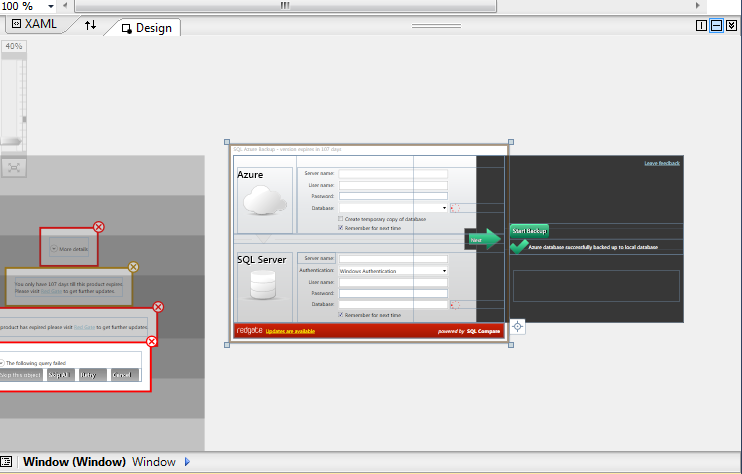Click the split pane drag grip

coord(436,26)
